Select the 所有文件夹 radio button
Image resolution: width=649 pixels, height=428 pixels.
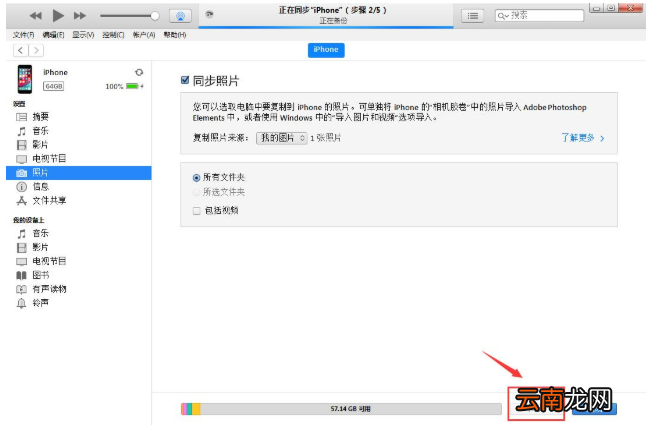point(197,178)
